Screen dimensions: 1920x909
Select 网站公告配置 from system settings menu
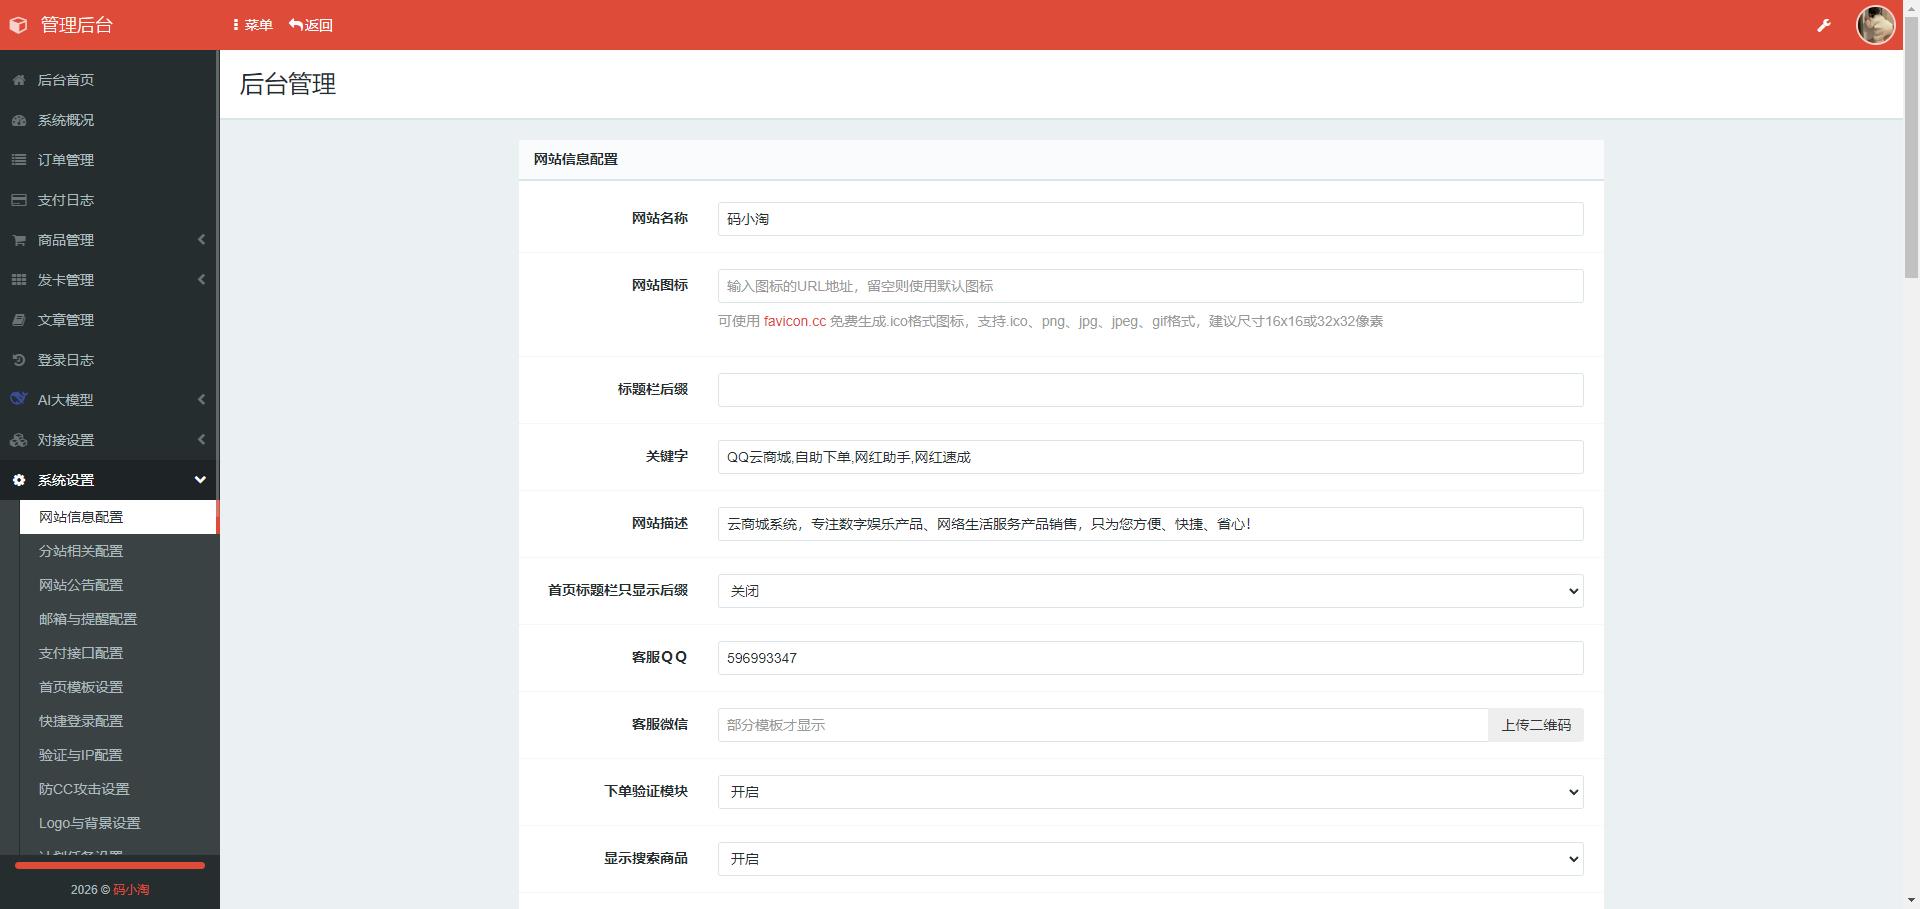pyautogui.click(x=80, y=585)
